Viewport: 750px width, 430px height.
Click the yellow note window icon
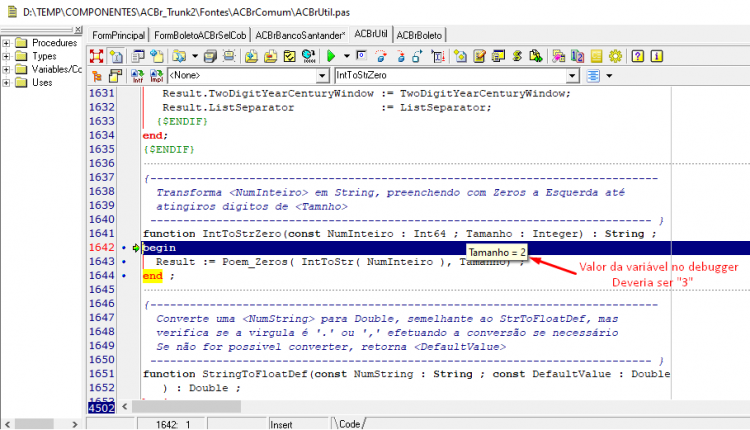click(x=115, y=76)
